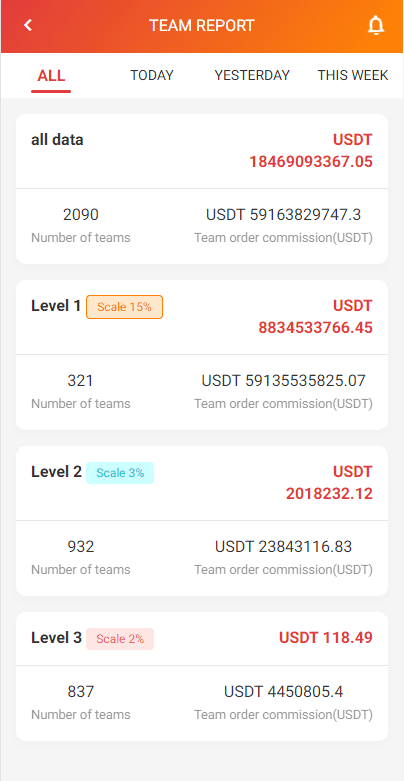This screenshot has height=781, width=404.
Task: Click all data total 18469093367.05
Action: click(311, 161)
